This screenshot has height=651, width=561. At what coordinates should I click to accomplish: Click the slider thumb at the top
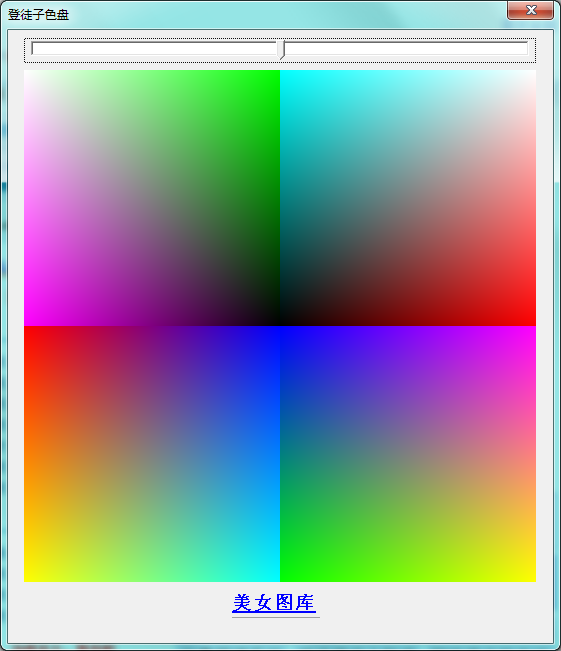click(282, 49)
